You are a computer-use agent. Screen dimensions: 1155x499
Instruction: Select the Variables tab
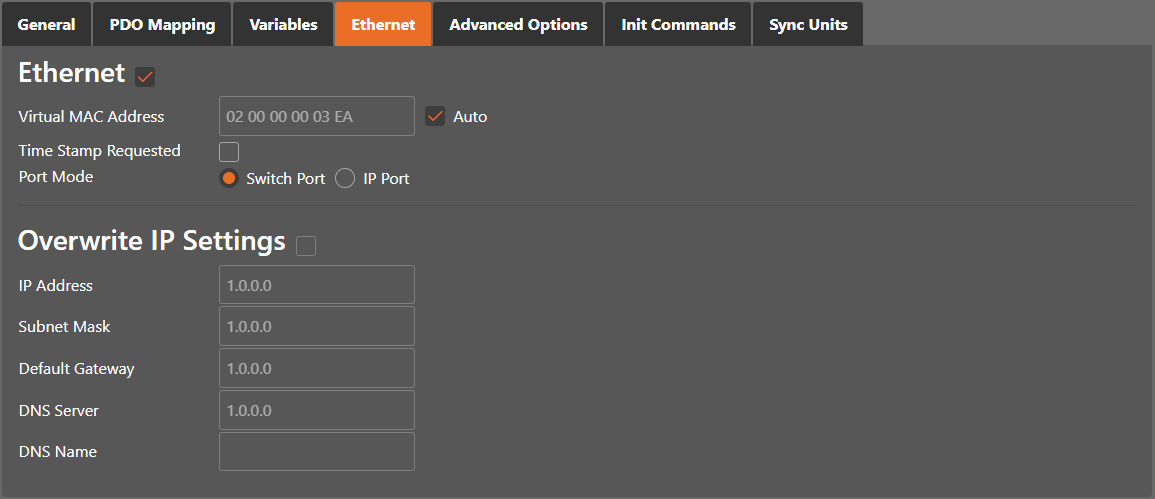click(283, 24)
